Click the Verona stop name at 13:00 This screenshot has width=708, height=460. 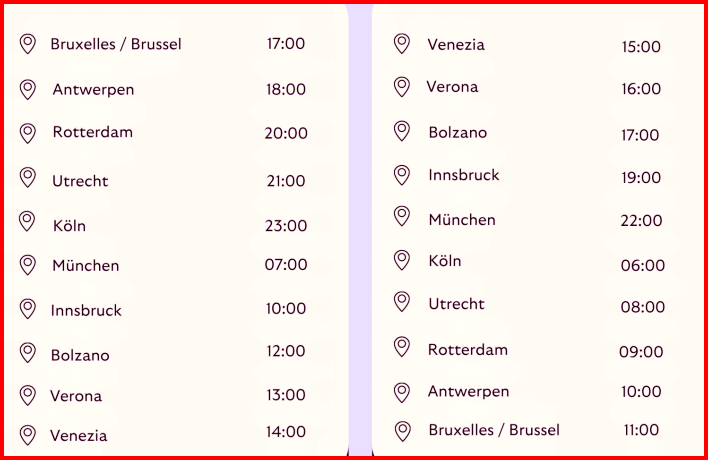coord(76,396)
